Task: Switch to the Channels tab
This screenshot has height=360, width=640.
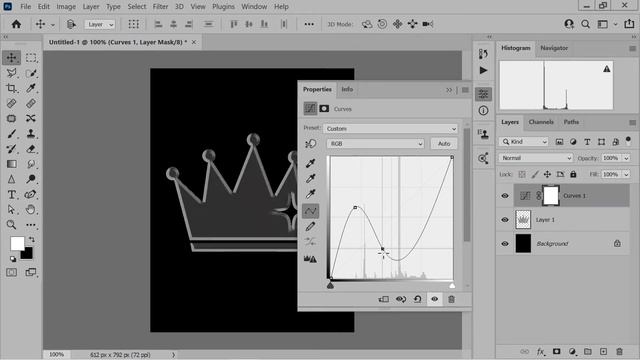Action: coord(541,122)
